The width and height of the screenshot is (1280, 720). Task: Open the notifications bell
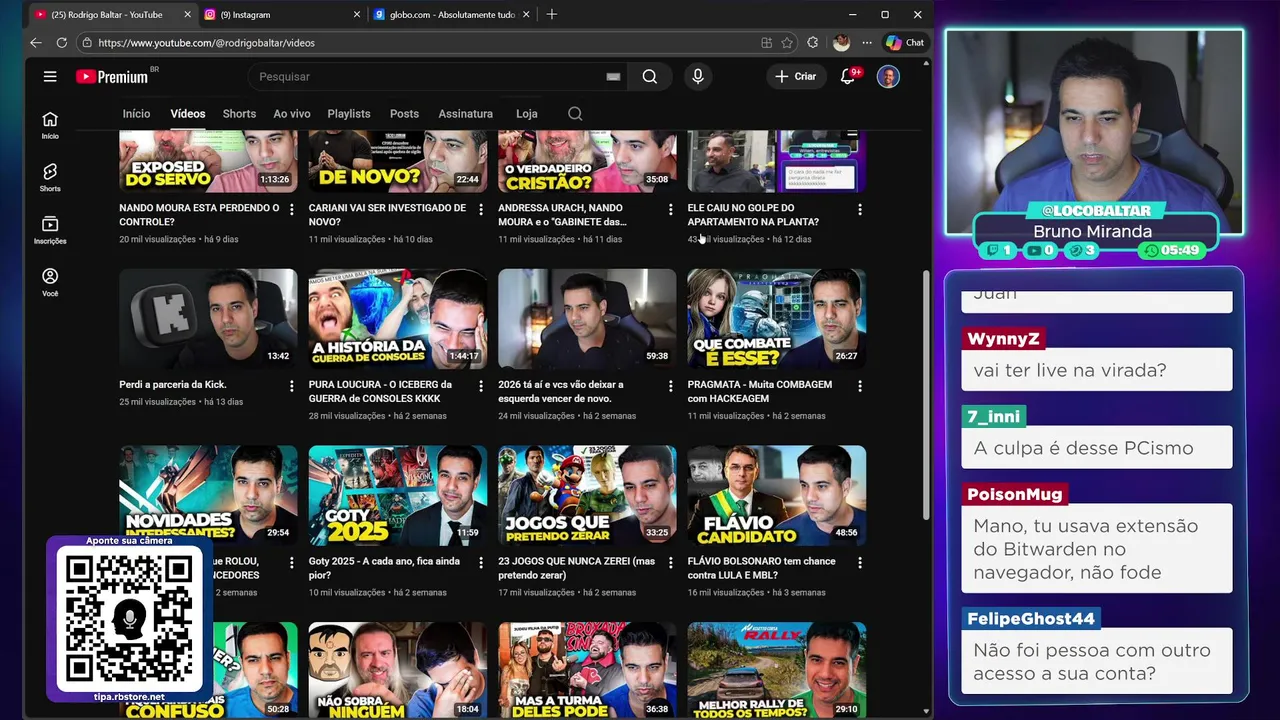pyautogui.click(x=848, y=76)
